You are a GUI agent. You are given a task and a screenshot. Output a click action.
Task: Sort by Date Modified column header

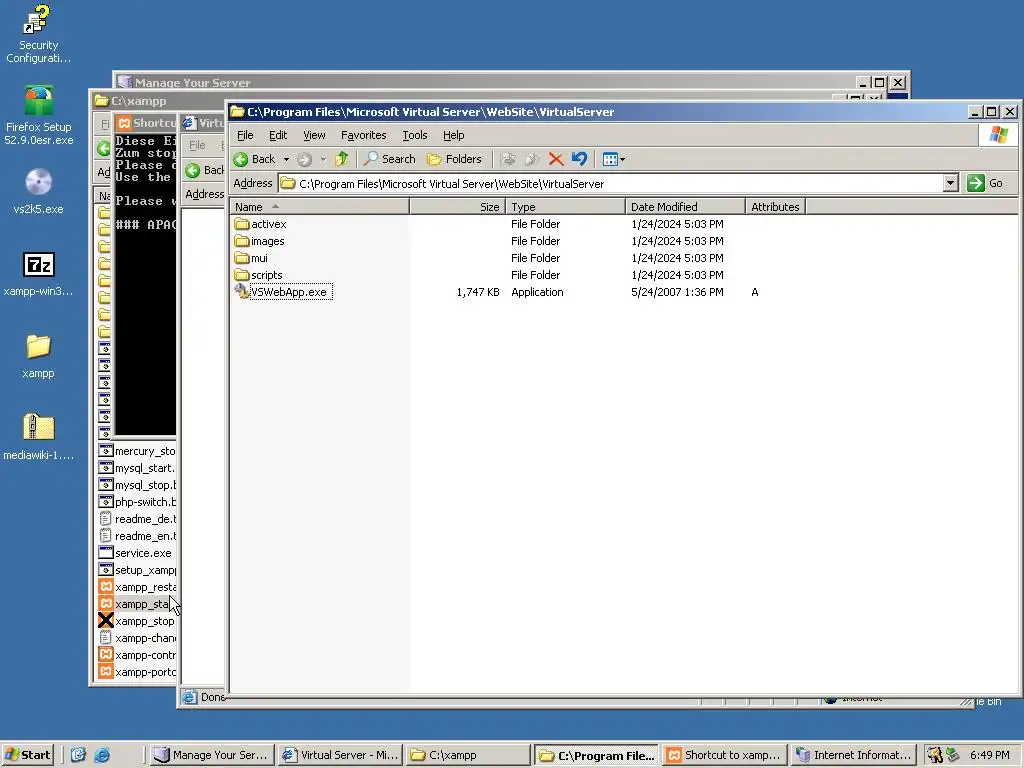[685, 207]
